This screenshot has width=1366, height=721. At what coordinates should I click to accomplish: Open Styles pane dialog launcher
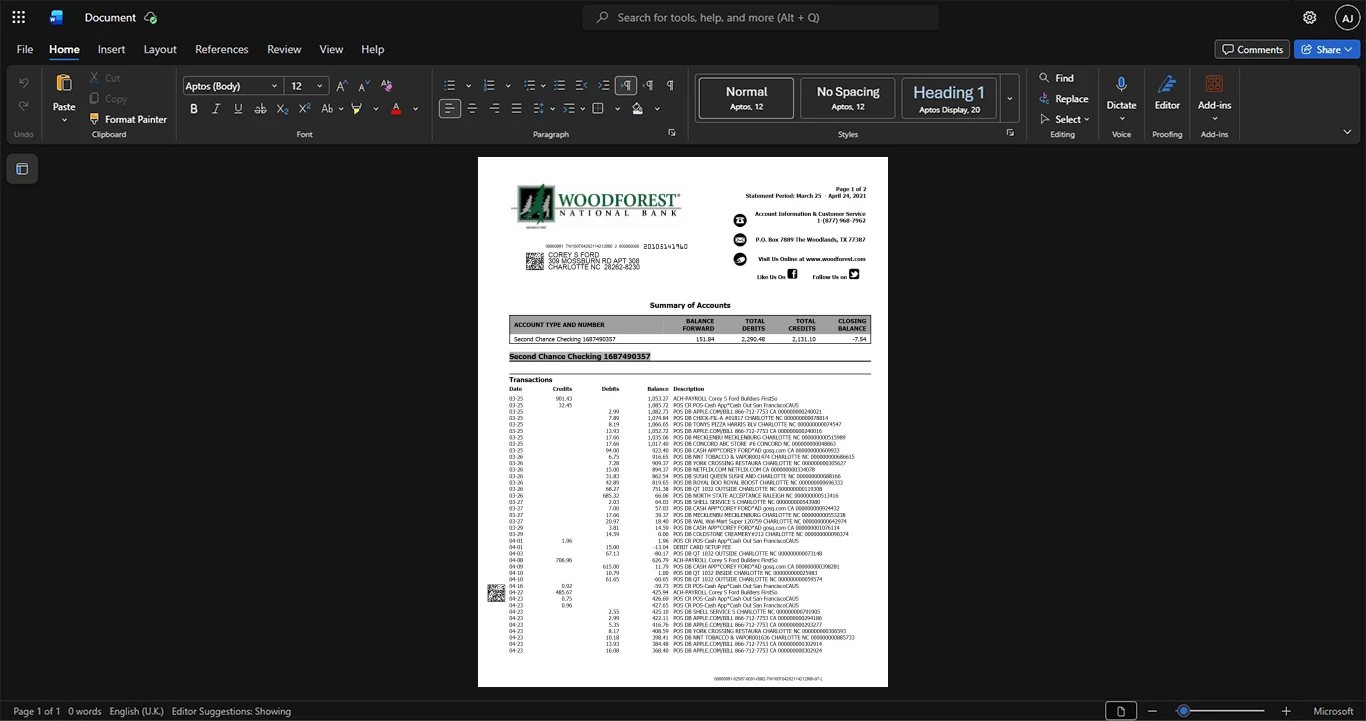[x=1010, y=133]
